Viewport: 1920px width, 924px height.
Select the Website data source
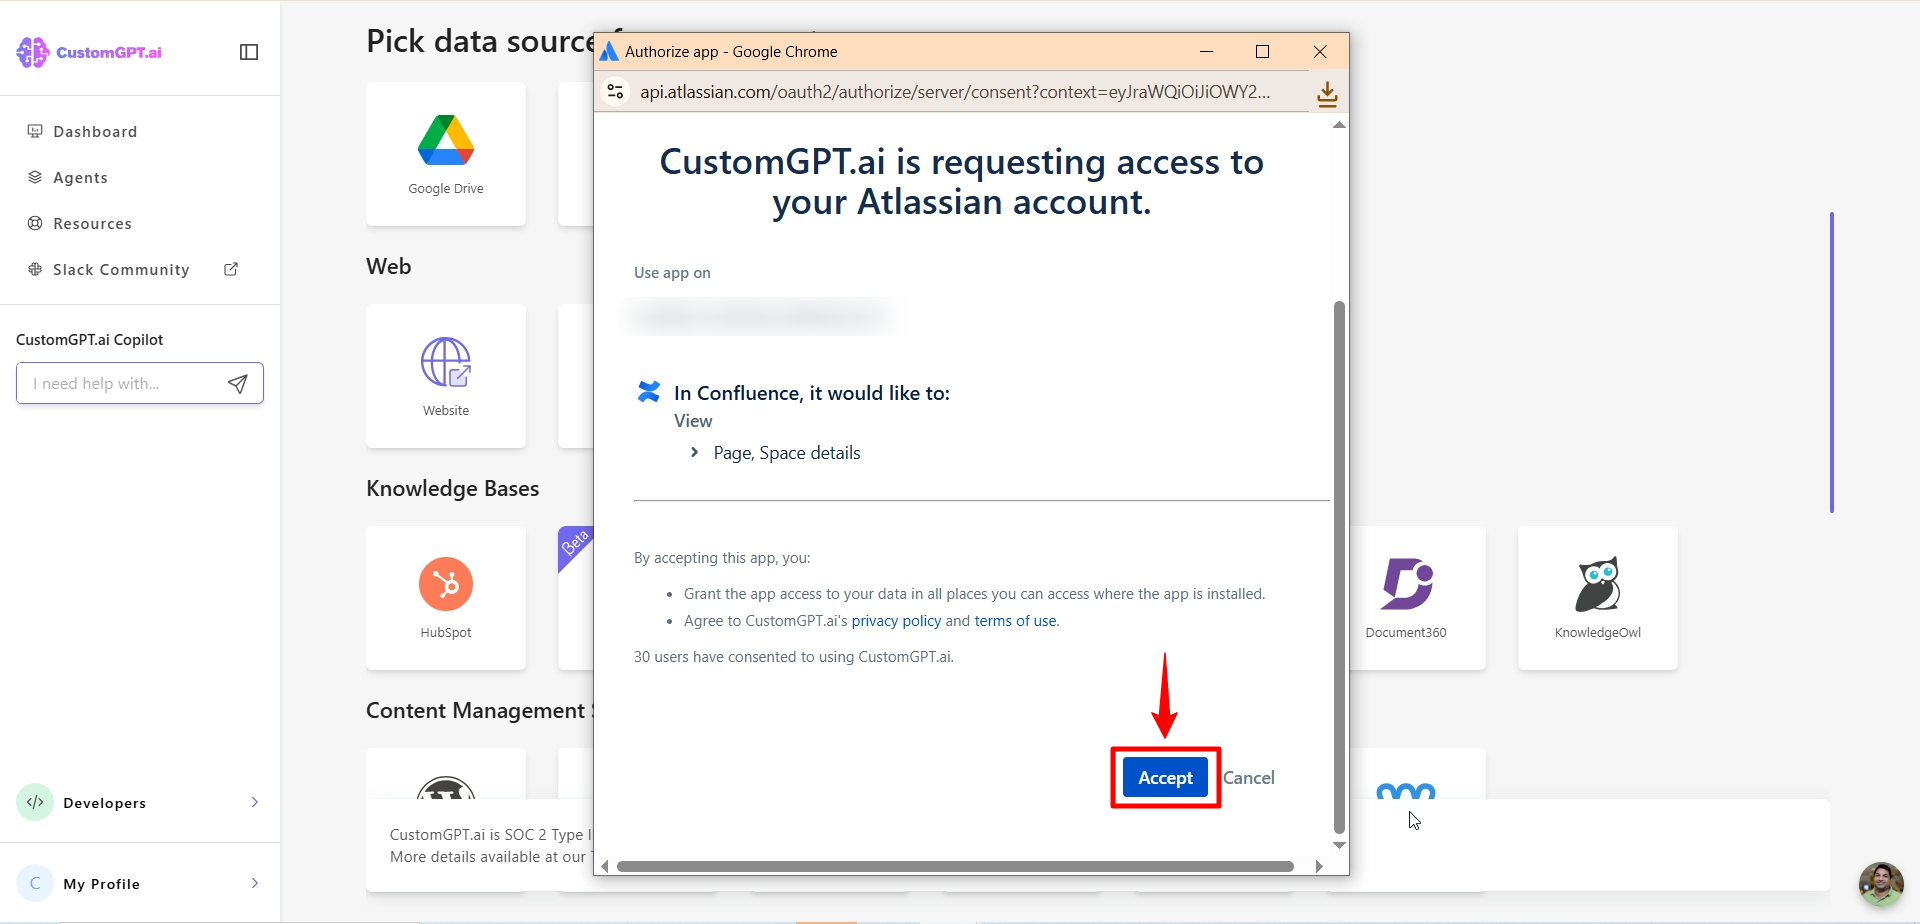point(446,376)
